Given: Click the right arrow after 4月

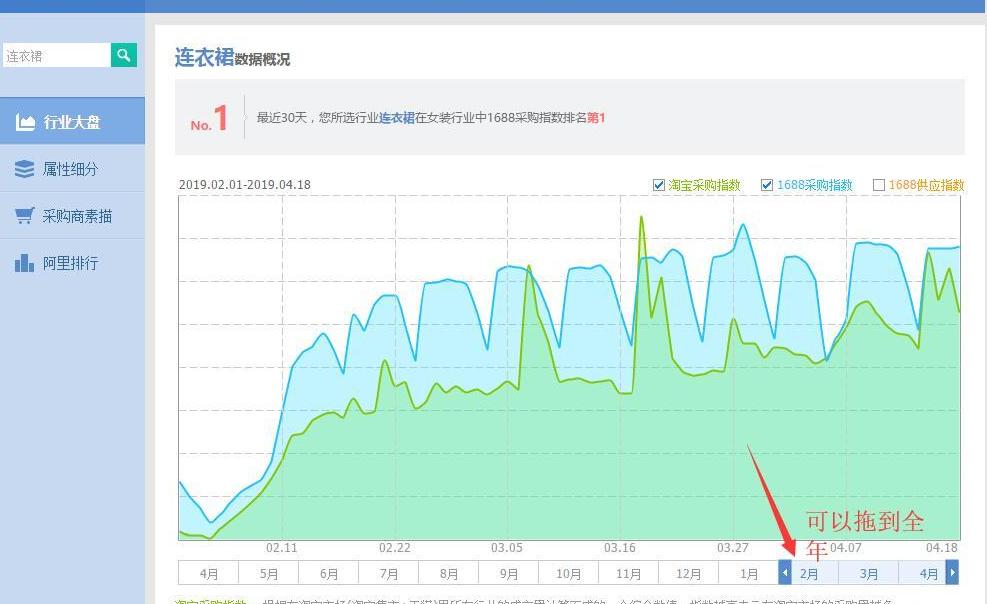Looking at the screenshot, I should click(951, 572).
